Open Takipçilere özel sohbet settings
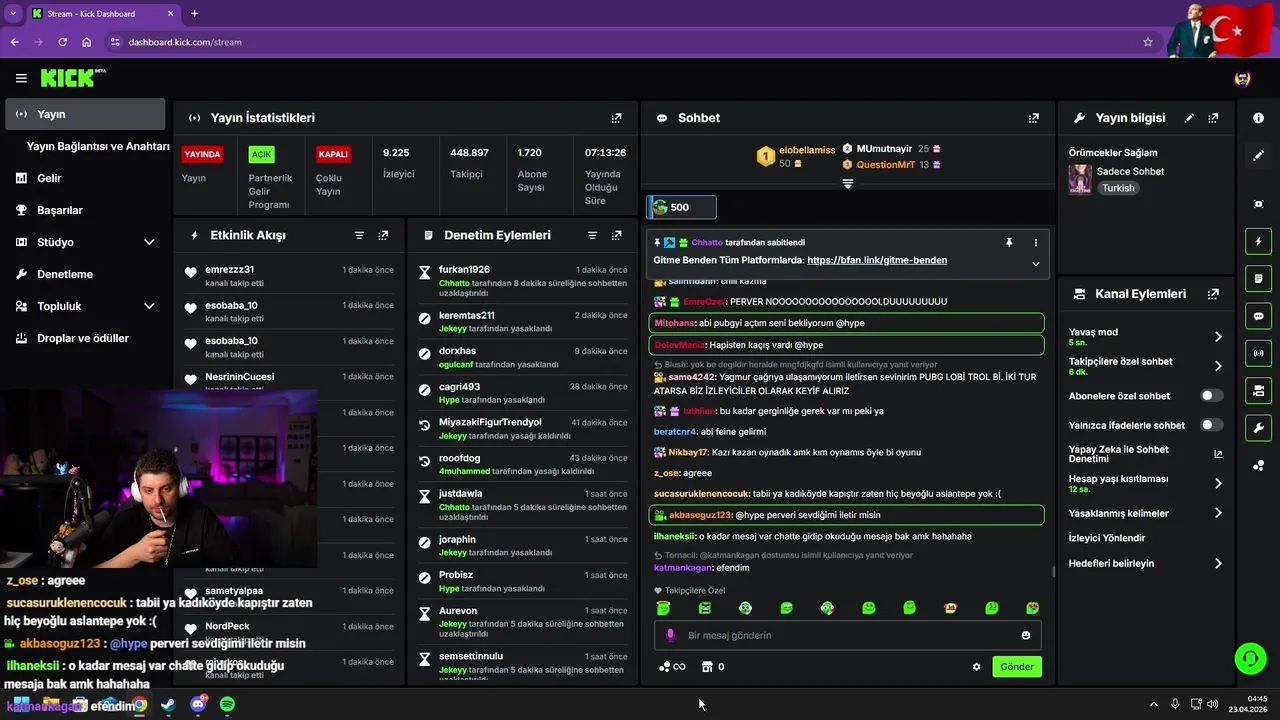Screen dimensions: 1280x720 [1145, 366]
